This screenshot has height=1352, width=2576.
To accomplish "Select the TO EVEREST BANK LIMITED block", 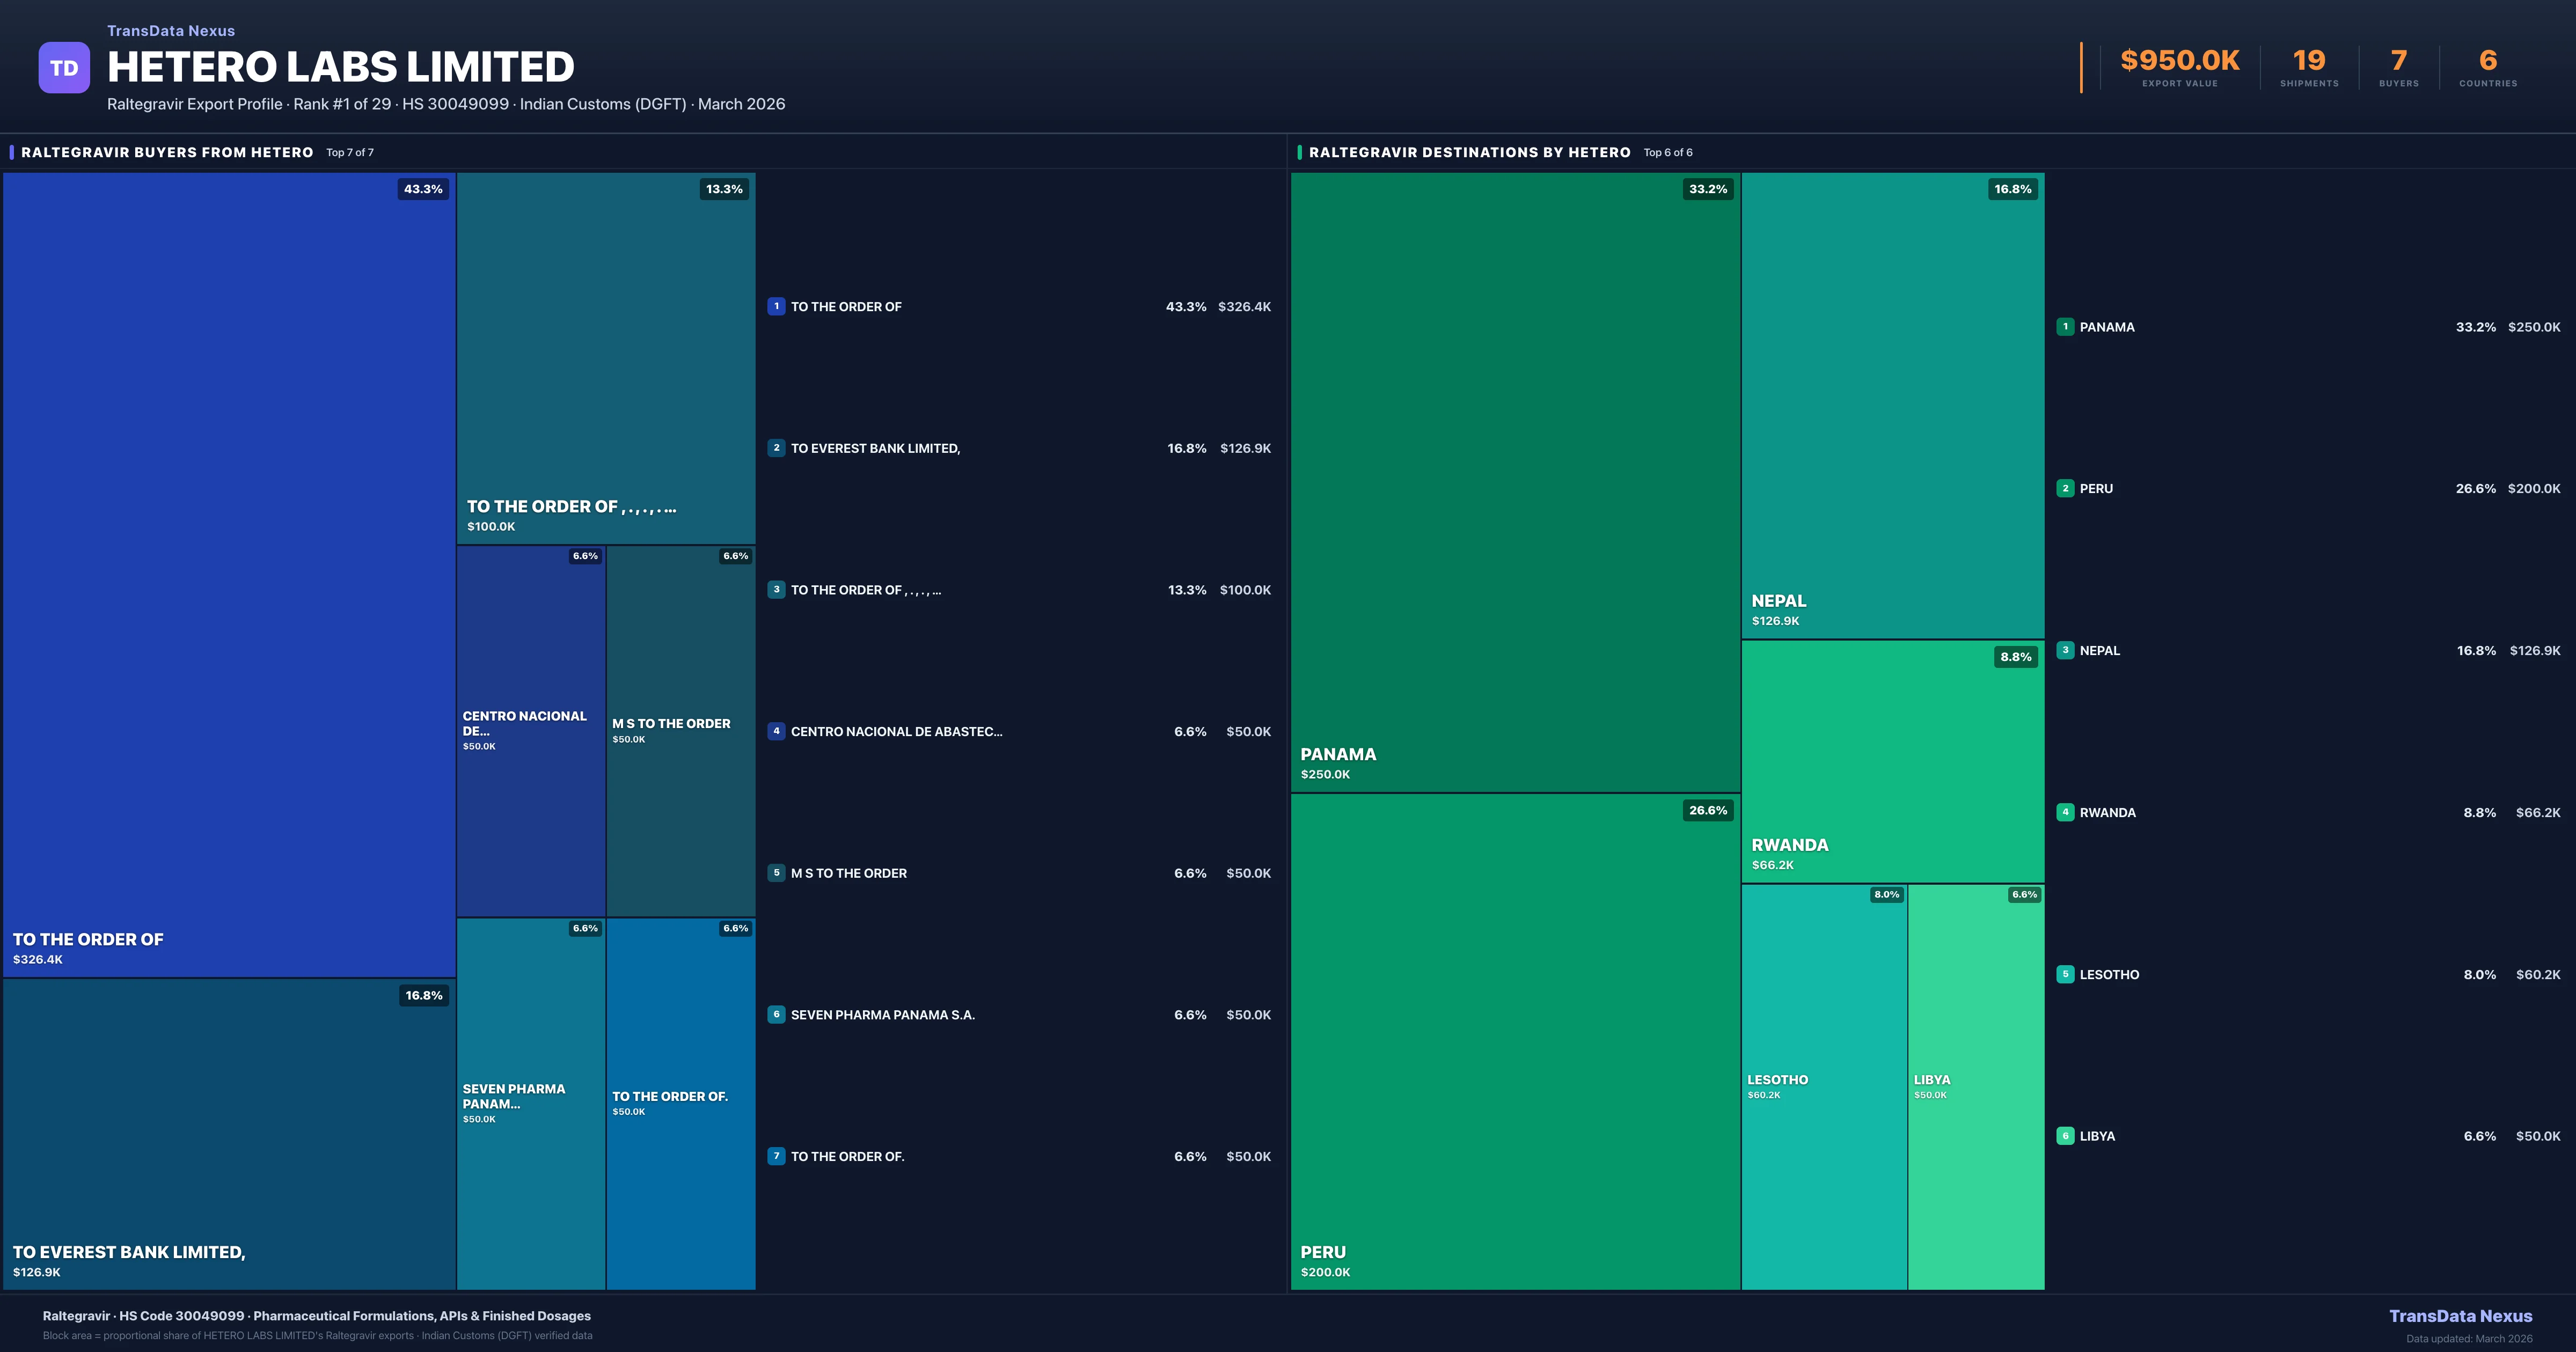I will coord(229,1133).
